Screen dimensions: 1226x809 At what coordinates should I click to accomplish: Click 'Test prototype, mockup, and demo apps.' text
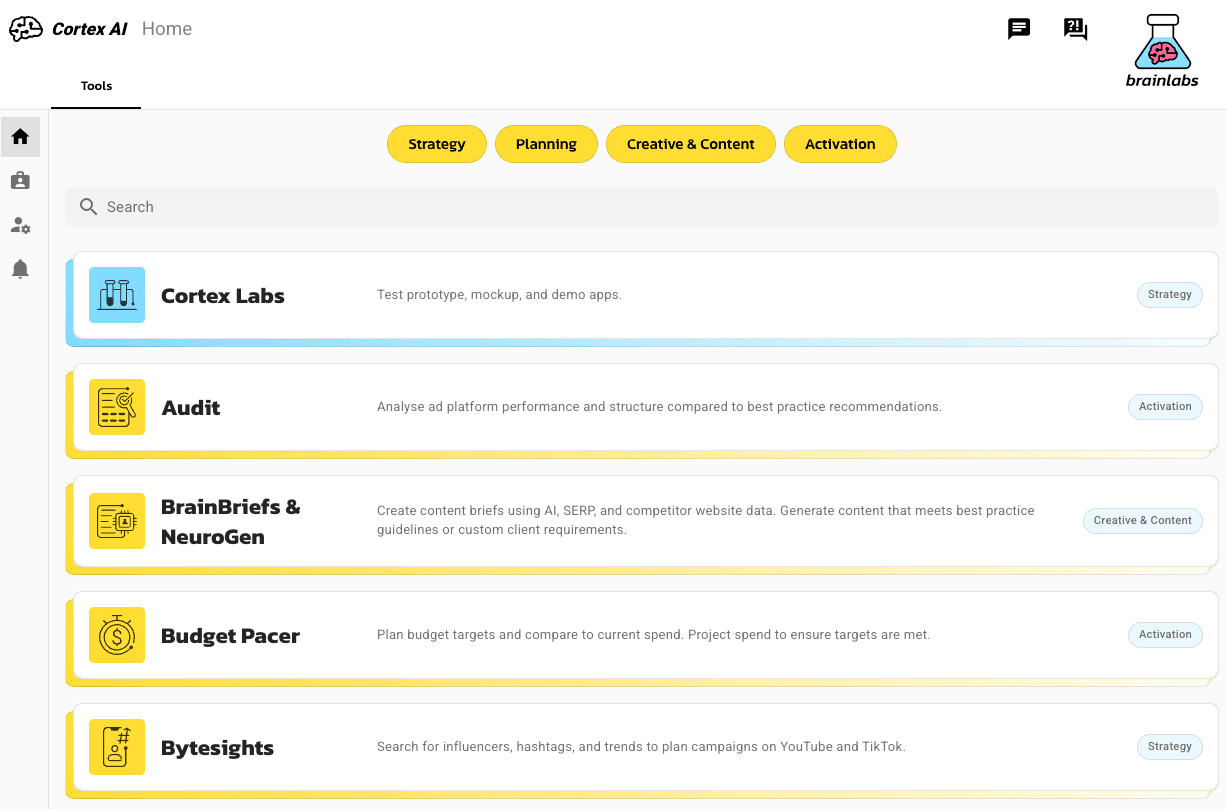click(x=499, y=295)
